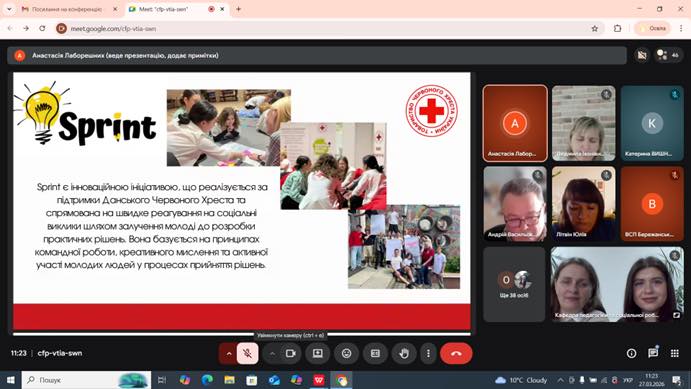Screen dimensions: 691x389
Task: Open Task View on taskbar
Action: [x=162, y=380]
